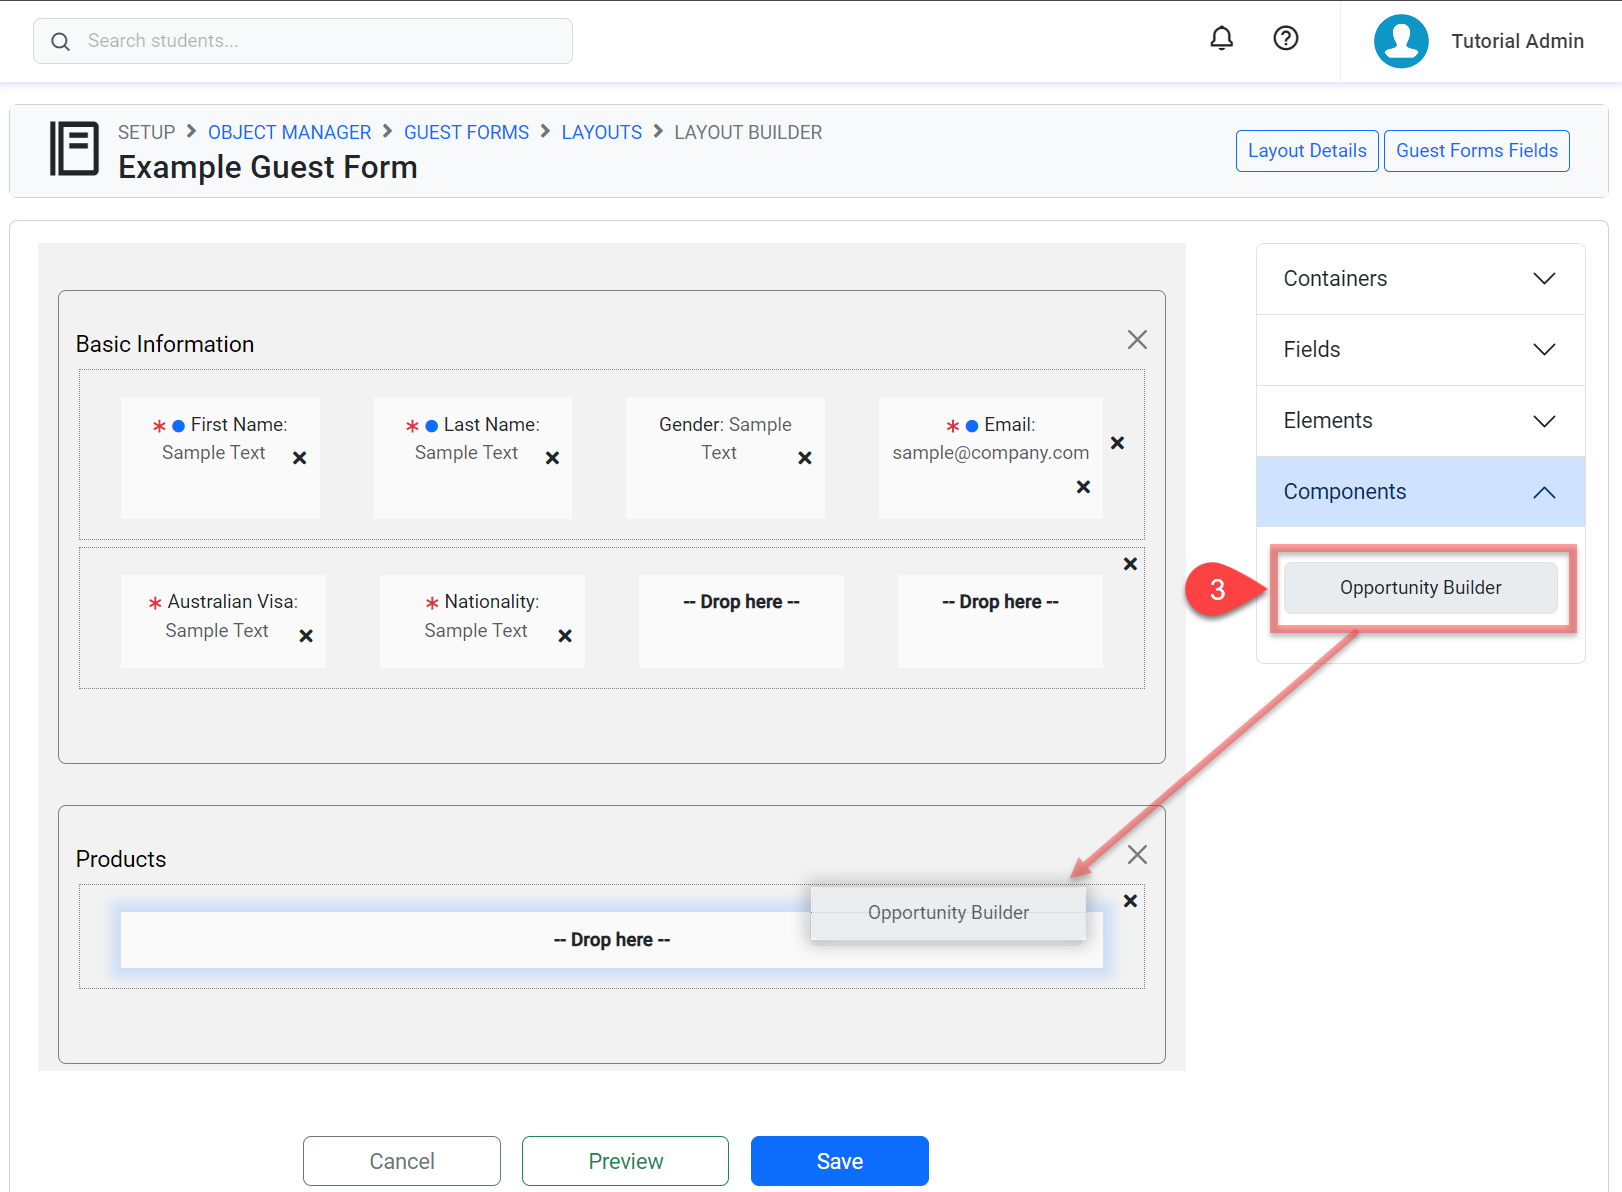Close the Products section
Viewport: 1622px width, 1192px height.
[x=1136, y=855]
